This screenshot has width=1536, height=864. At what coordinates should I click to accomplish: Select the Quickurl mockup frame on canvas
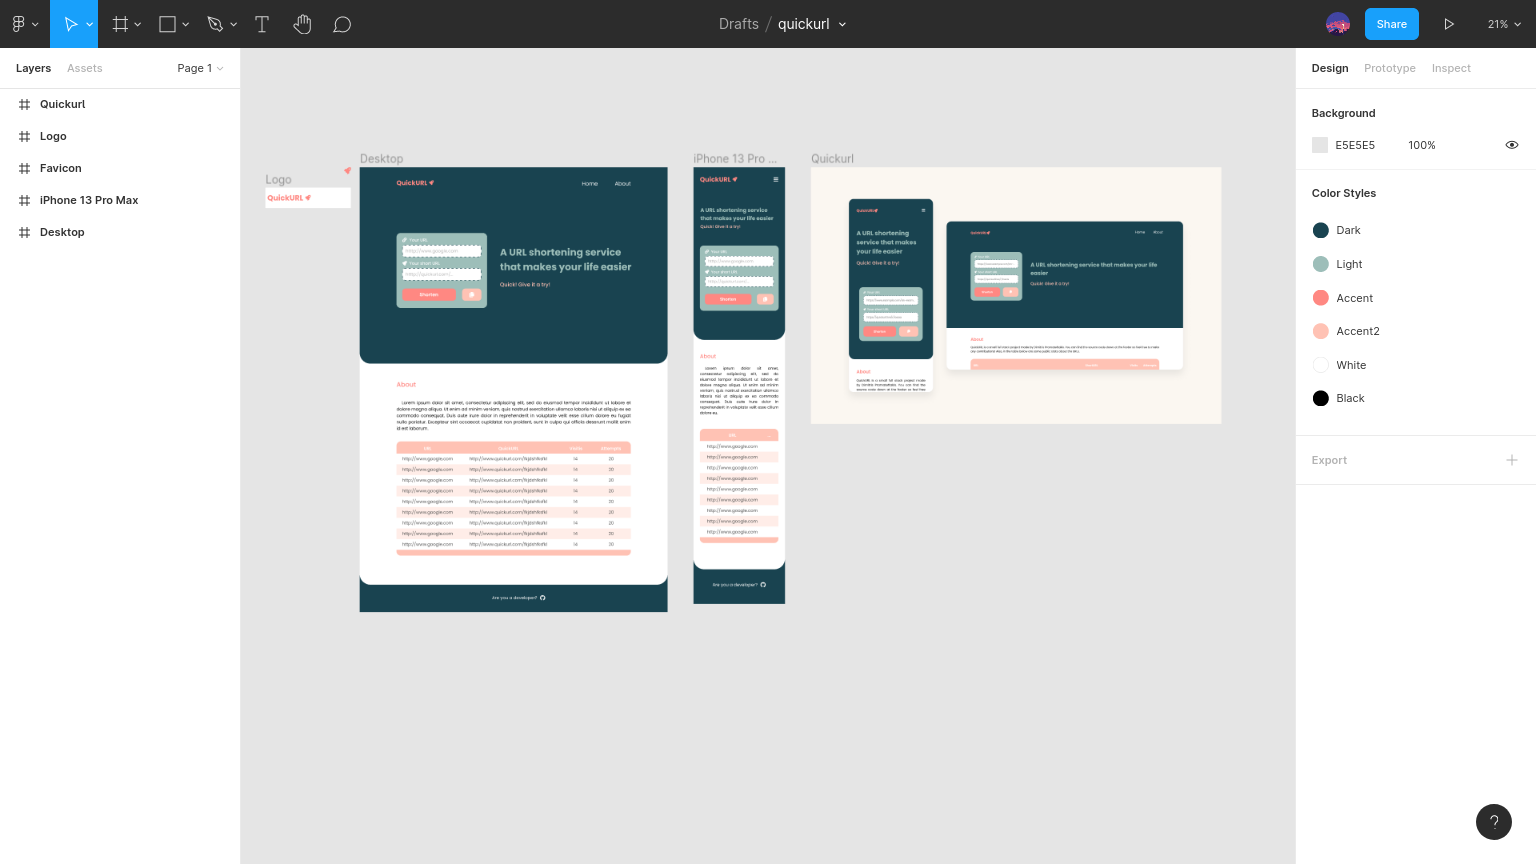tap(1016, 295)
